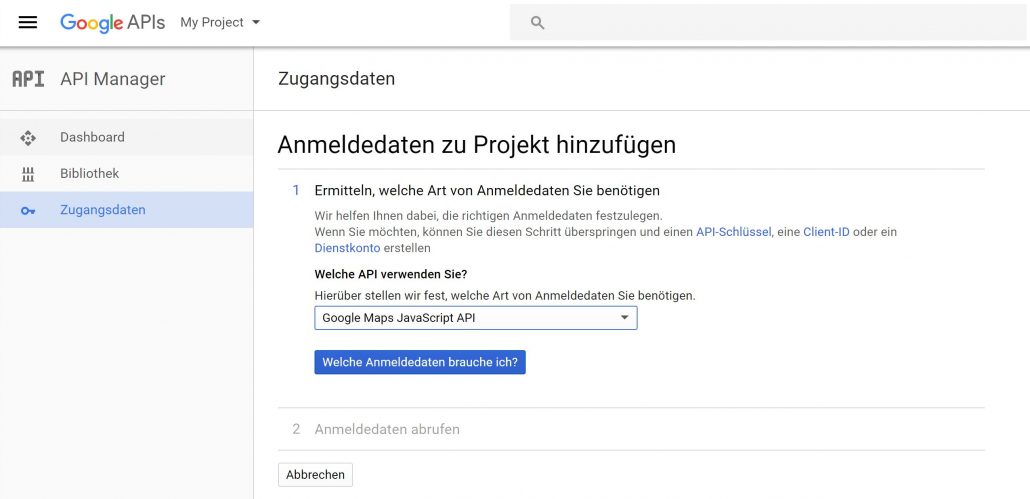The width and height of the screenshot is (1030, 499).
Task: Focus the top search field
Action: click(x=768, y=22)
